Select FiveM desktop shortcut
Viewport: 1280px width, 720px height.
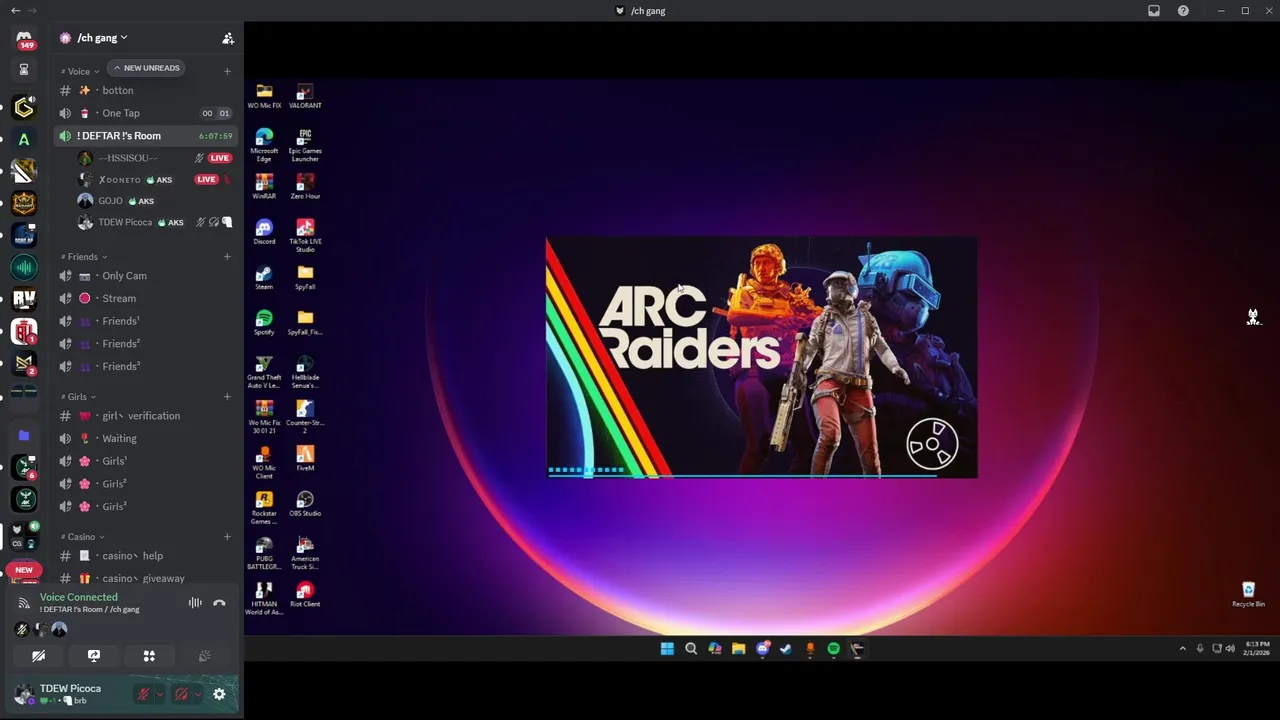[305, 459]
